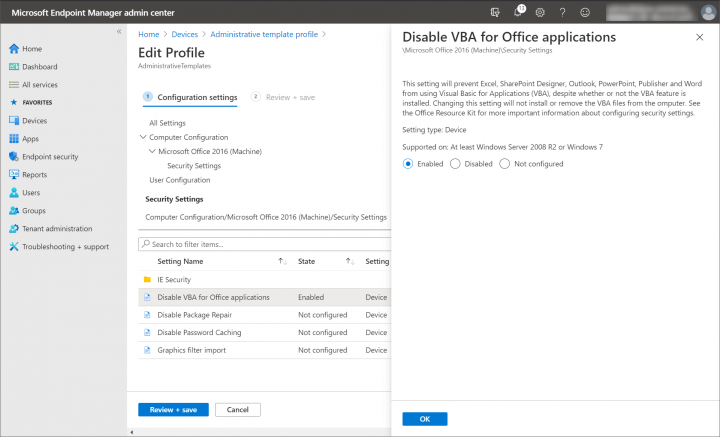The height and width of the screenshot is (437, 720).
Task: Open All services in sidebar
Action: pyautogui.click(x=40, y=85)
